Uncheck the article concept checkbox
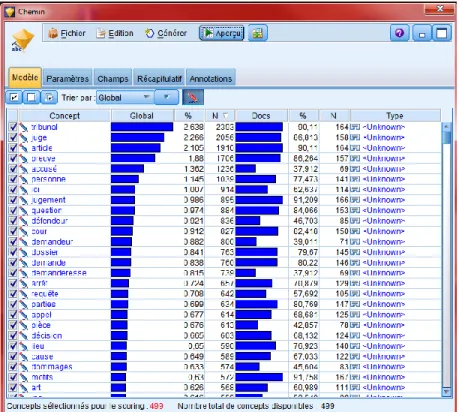 13,148
